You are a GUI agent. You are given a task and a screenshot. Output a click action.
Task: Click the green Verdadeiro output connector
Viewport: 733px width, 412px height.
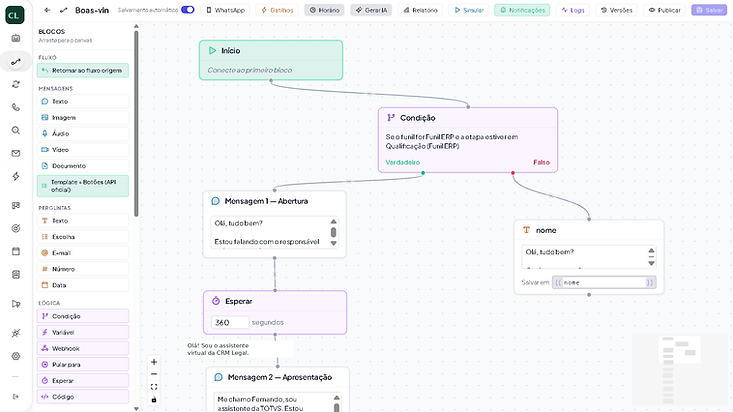(x=423, y=173)
